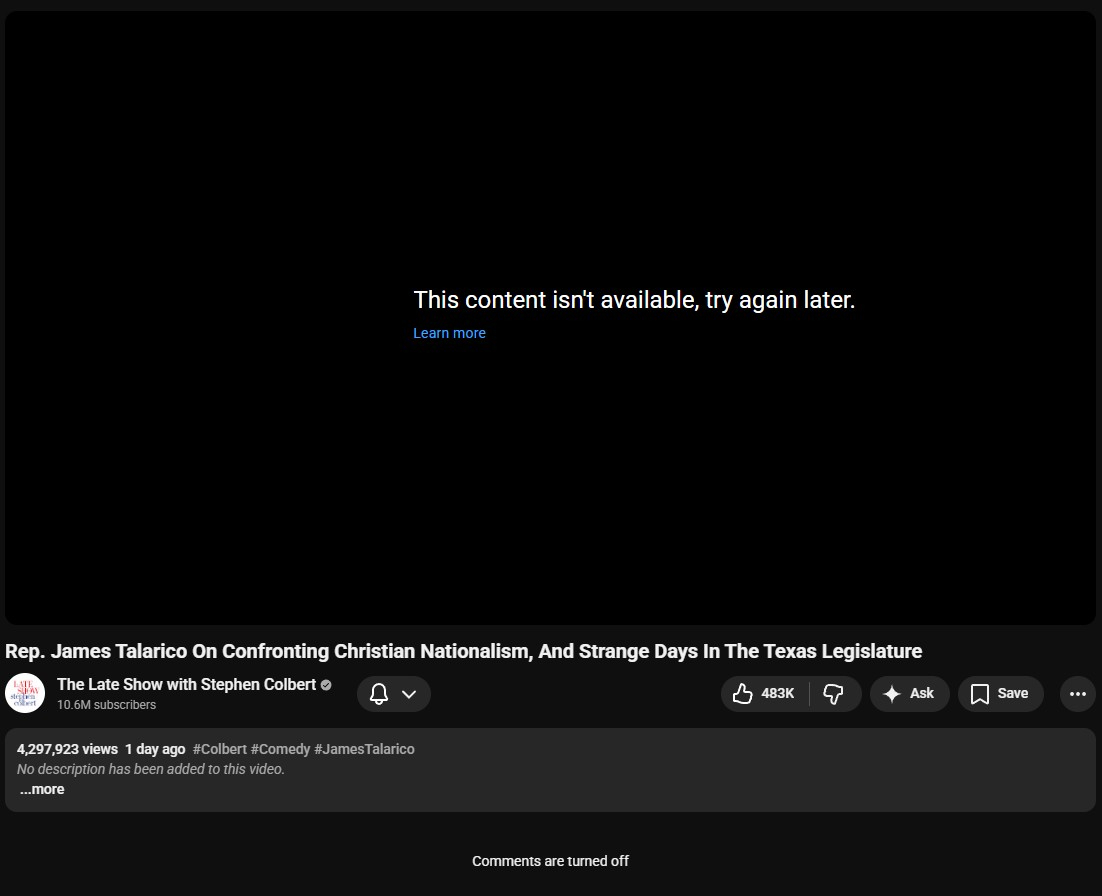This screenshot has width=1102, height=896.
Task: Click 'Learn more' in the video player
Action: tap(449, 333)
